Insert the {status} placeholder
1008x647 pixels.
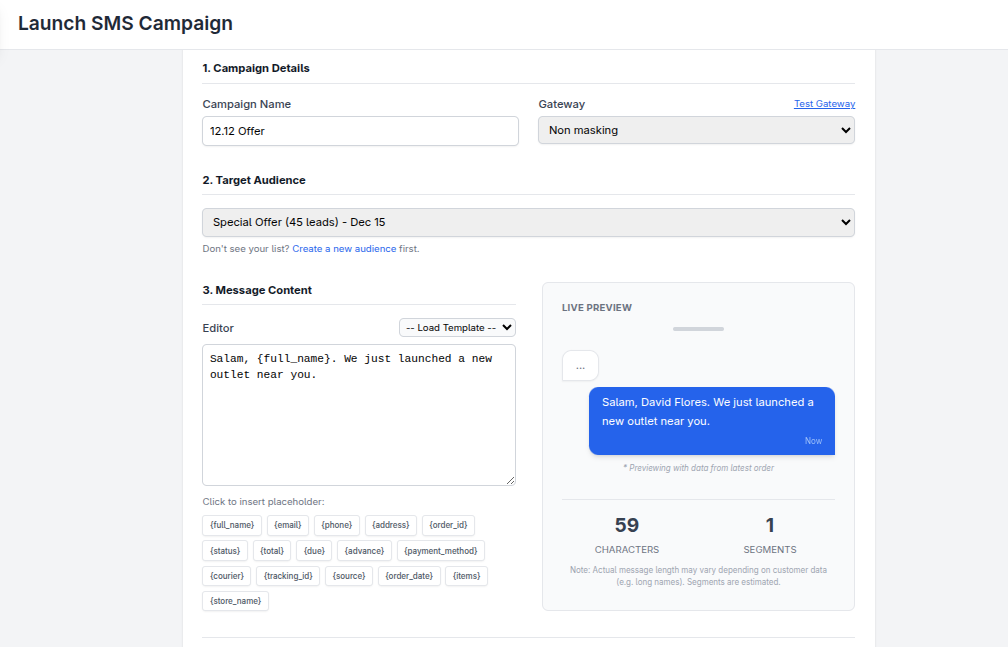[225, 550]
